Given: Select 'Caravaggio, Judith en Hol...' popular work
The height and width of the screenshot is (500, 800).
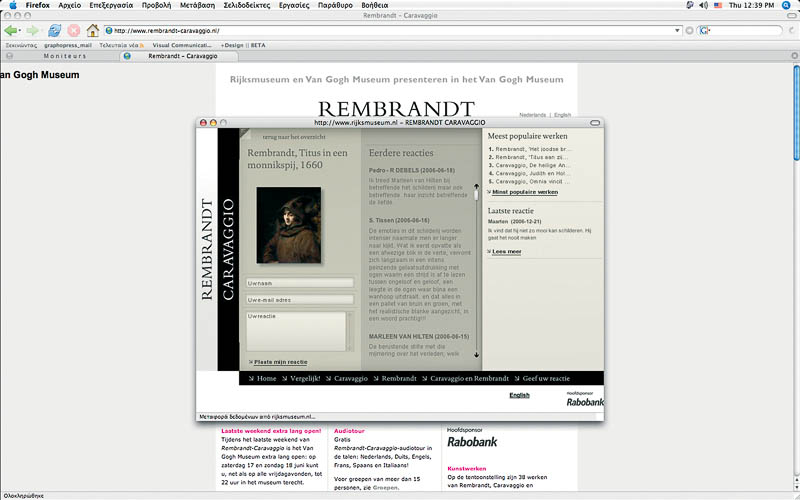Looking at the screenshot, I should coord(533,173).
